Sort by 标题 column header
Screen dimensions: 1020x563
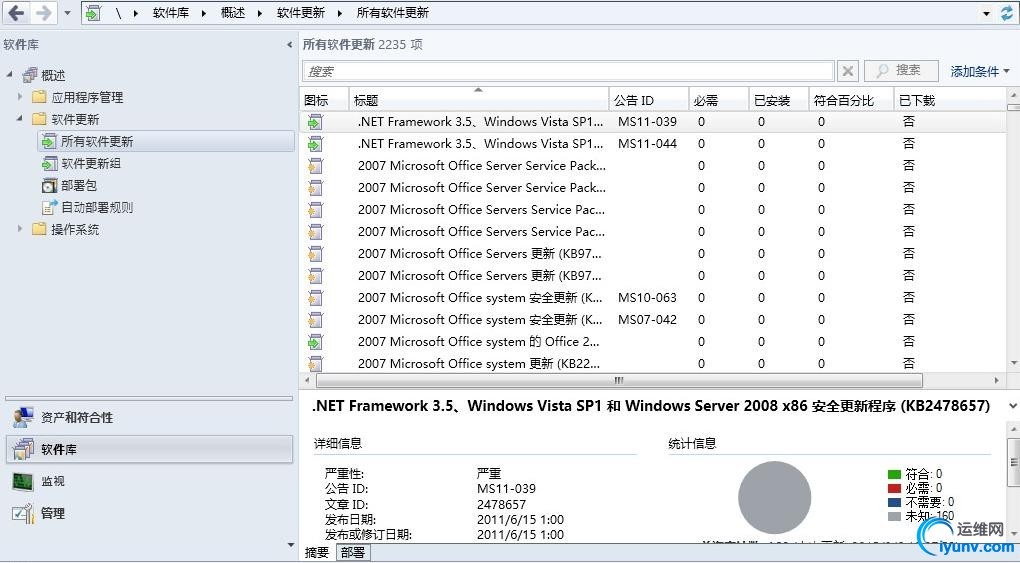point(479,100)
